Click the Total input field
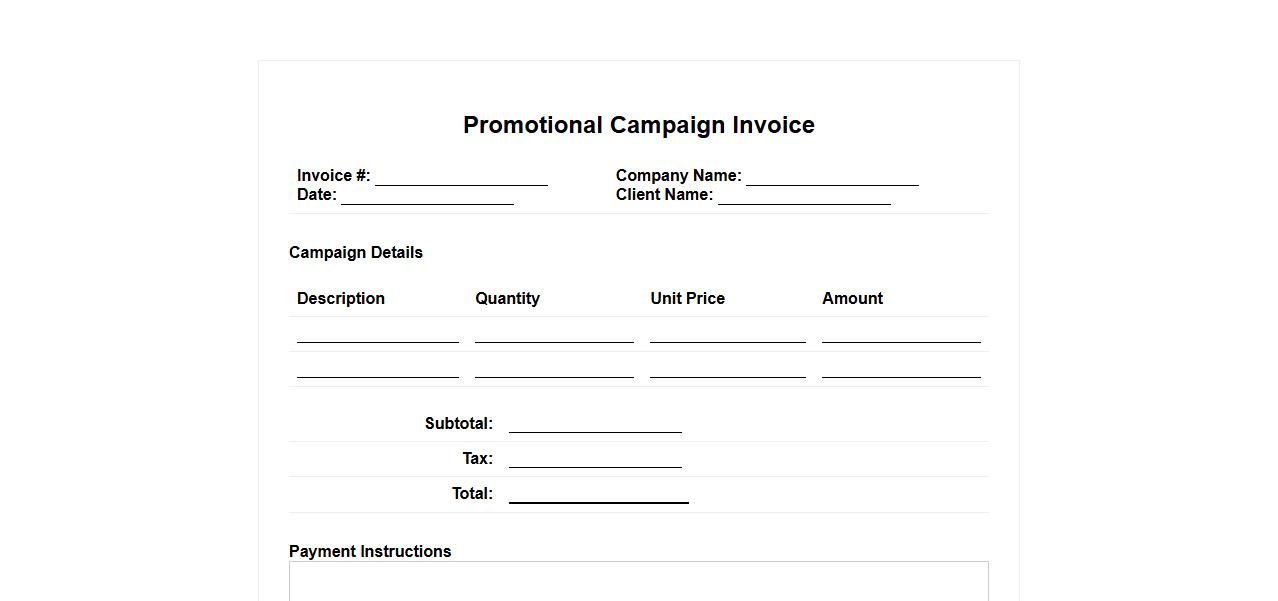This screenshot has width=1278, height=601. tap(598, 494)
